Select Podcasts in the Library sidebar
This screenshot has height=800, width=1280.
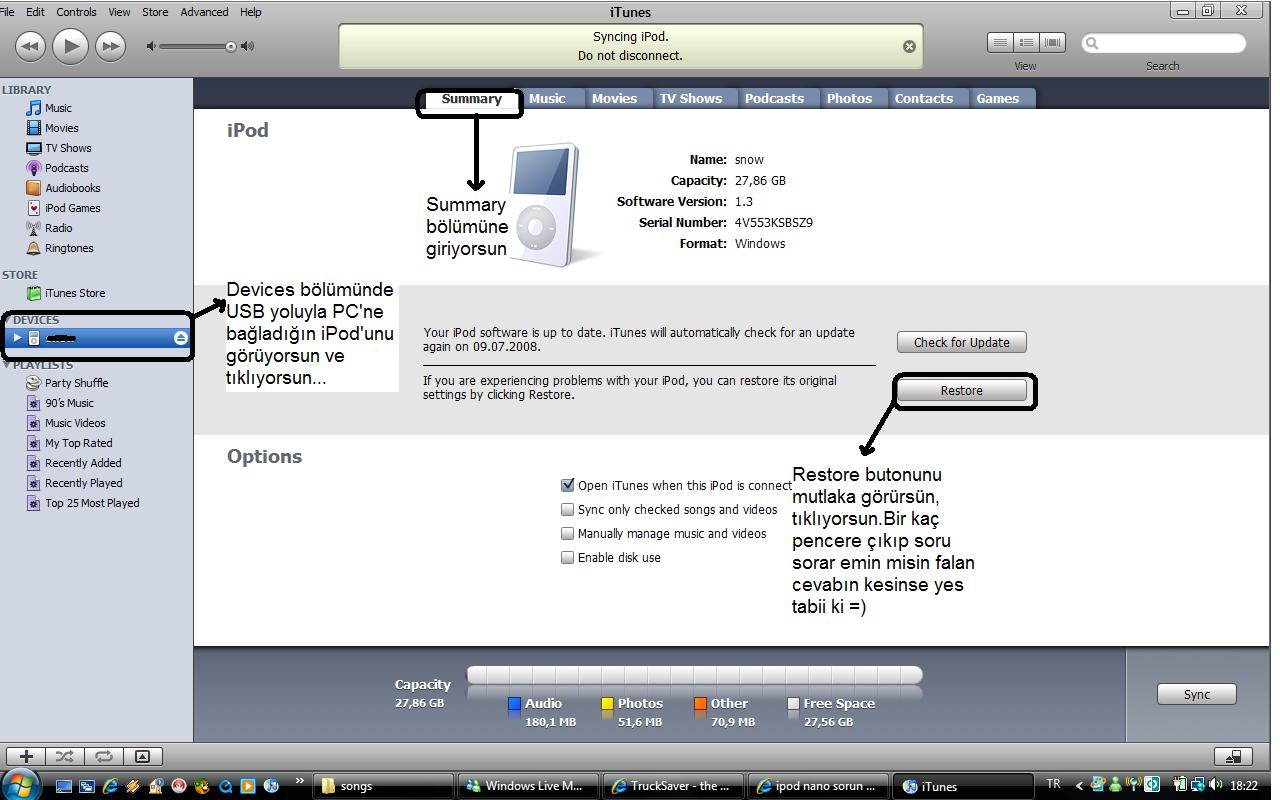pyautogui.click(x=66, y=168)
